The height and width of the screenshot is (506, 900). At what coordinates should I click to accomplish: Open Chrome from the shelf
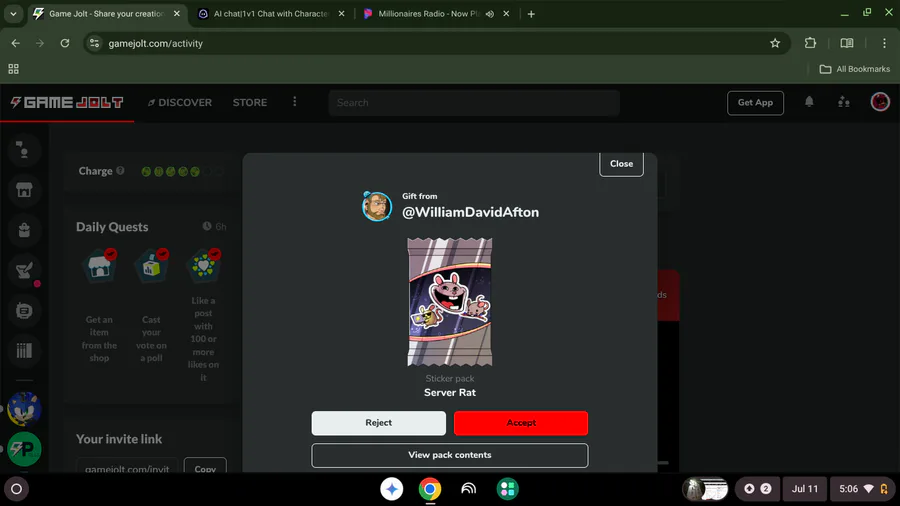[430, 489]
